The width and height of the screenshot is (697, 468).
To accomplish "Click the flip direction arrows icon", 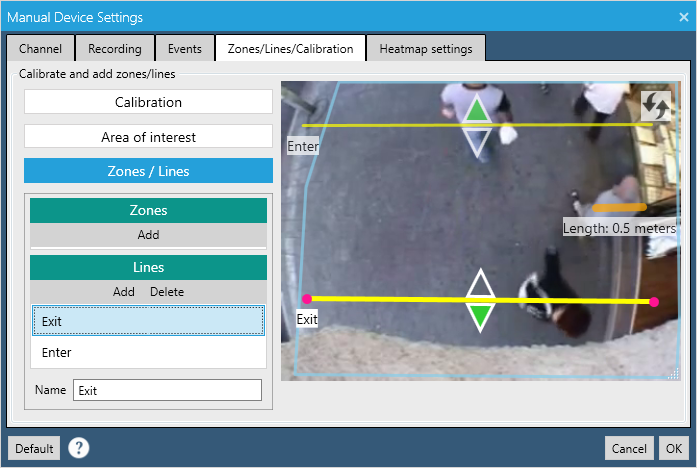I will (656, 106).
